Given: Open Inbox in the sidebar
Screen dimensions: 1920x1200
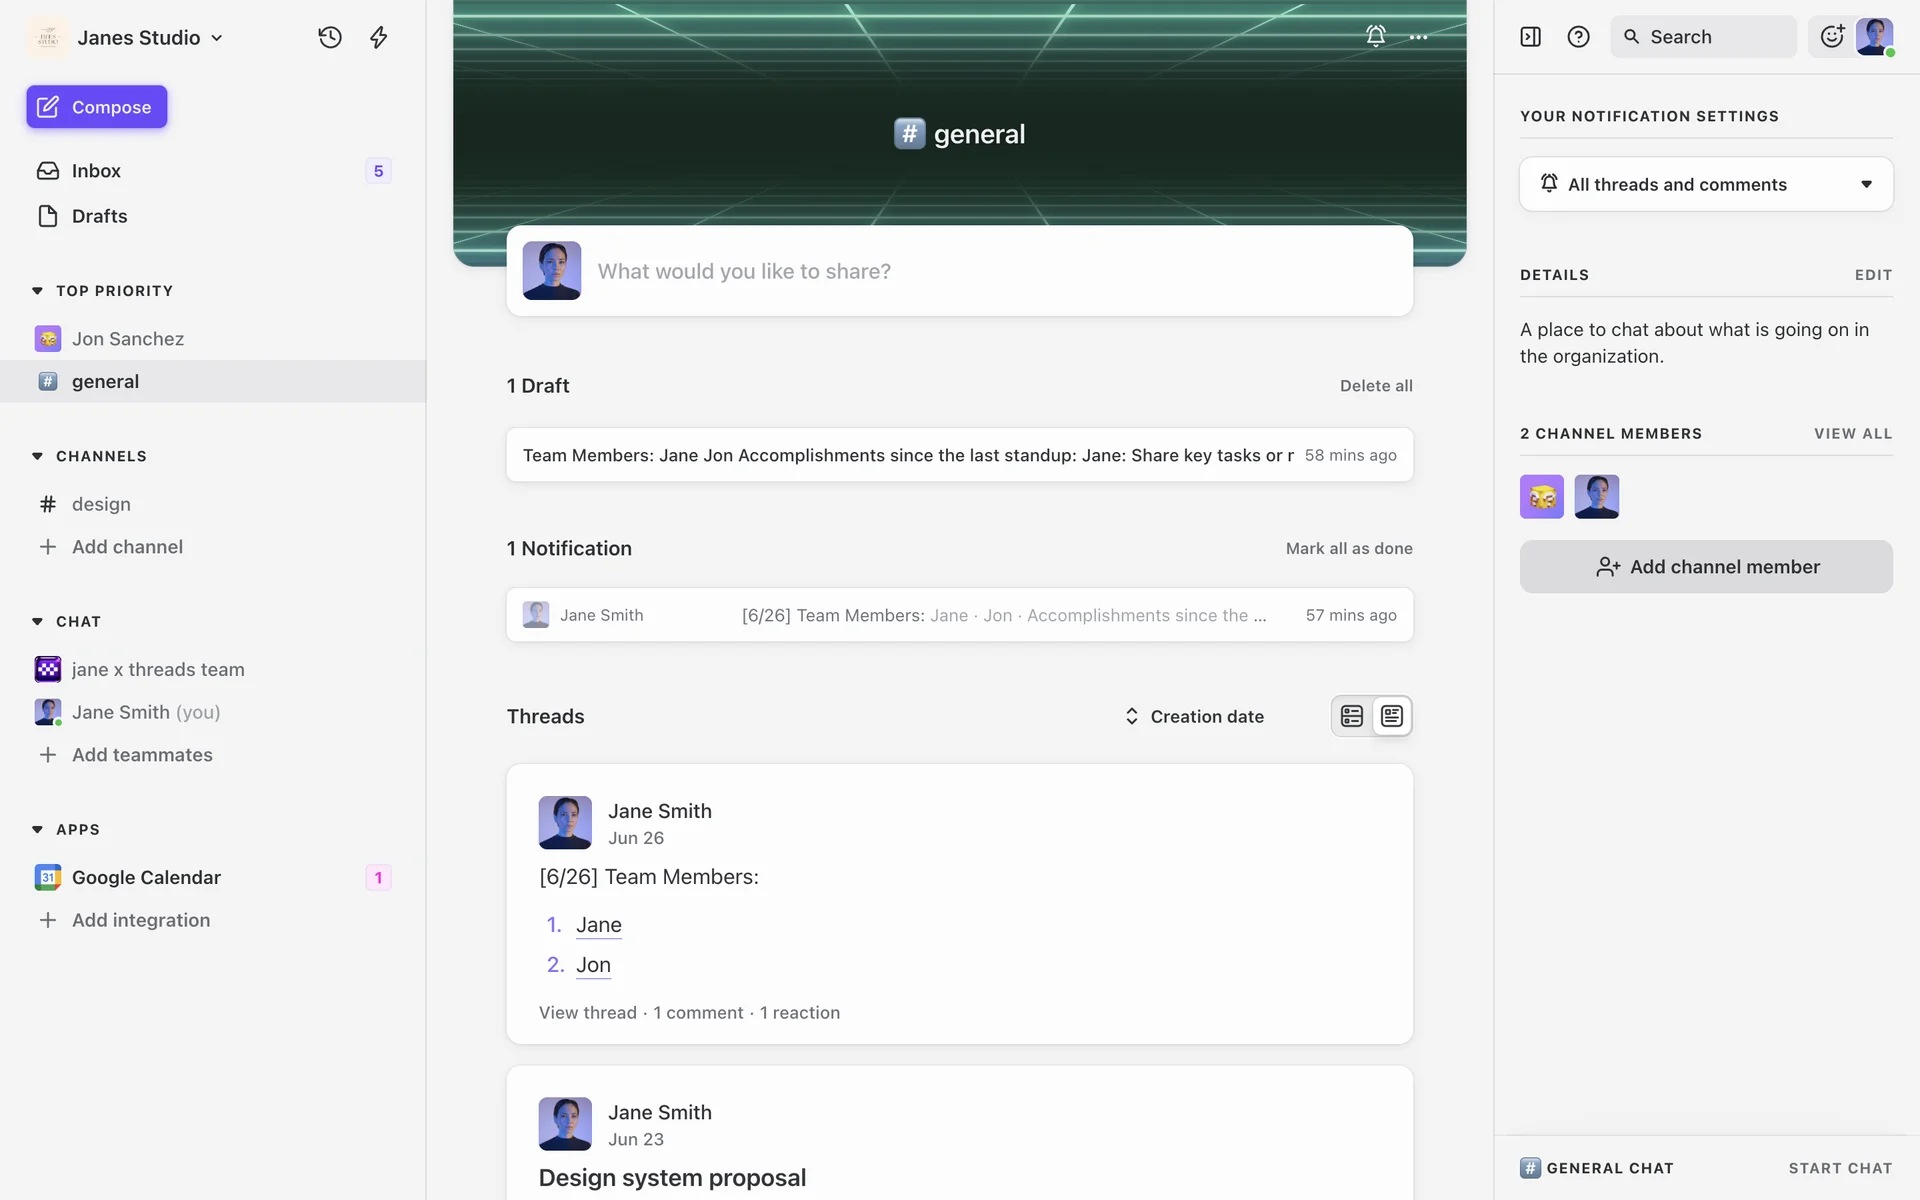Looking at the screenshot, I should coord(96,171).
